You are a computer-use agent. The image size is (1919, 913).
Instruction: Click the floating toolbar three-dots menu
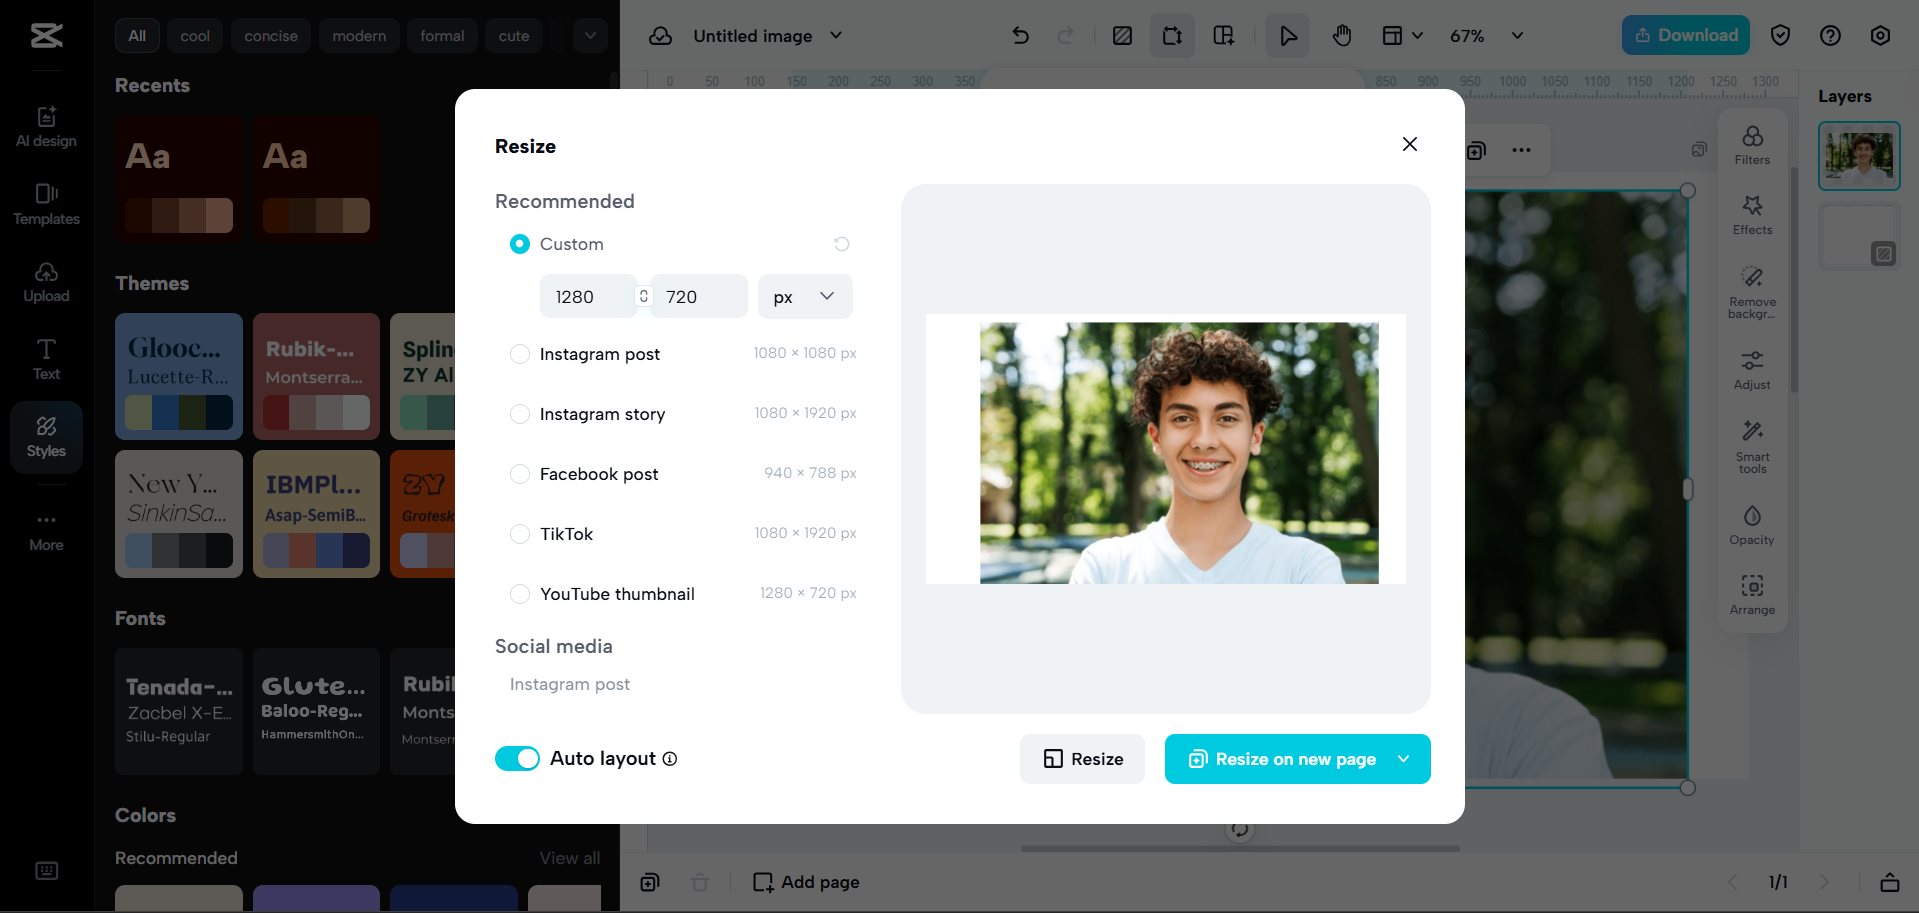pos(1521,150)
